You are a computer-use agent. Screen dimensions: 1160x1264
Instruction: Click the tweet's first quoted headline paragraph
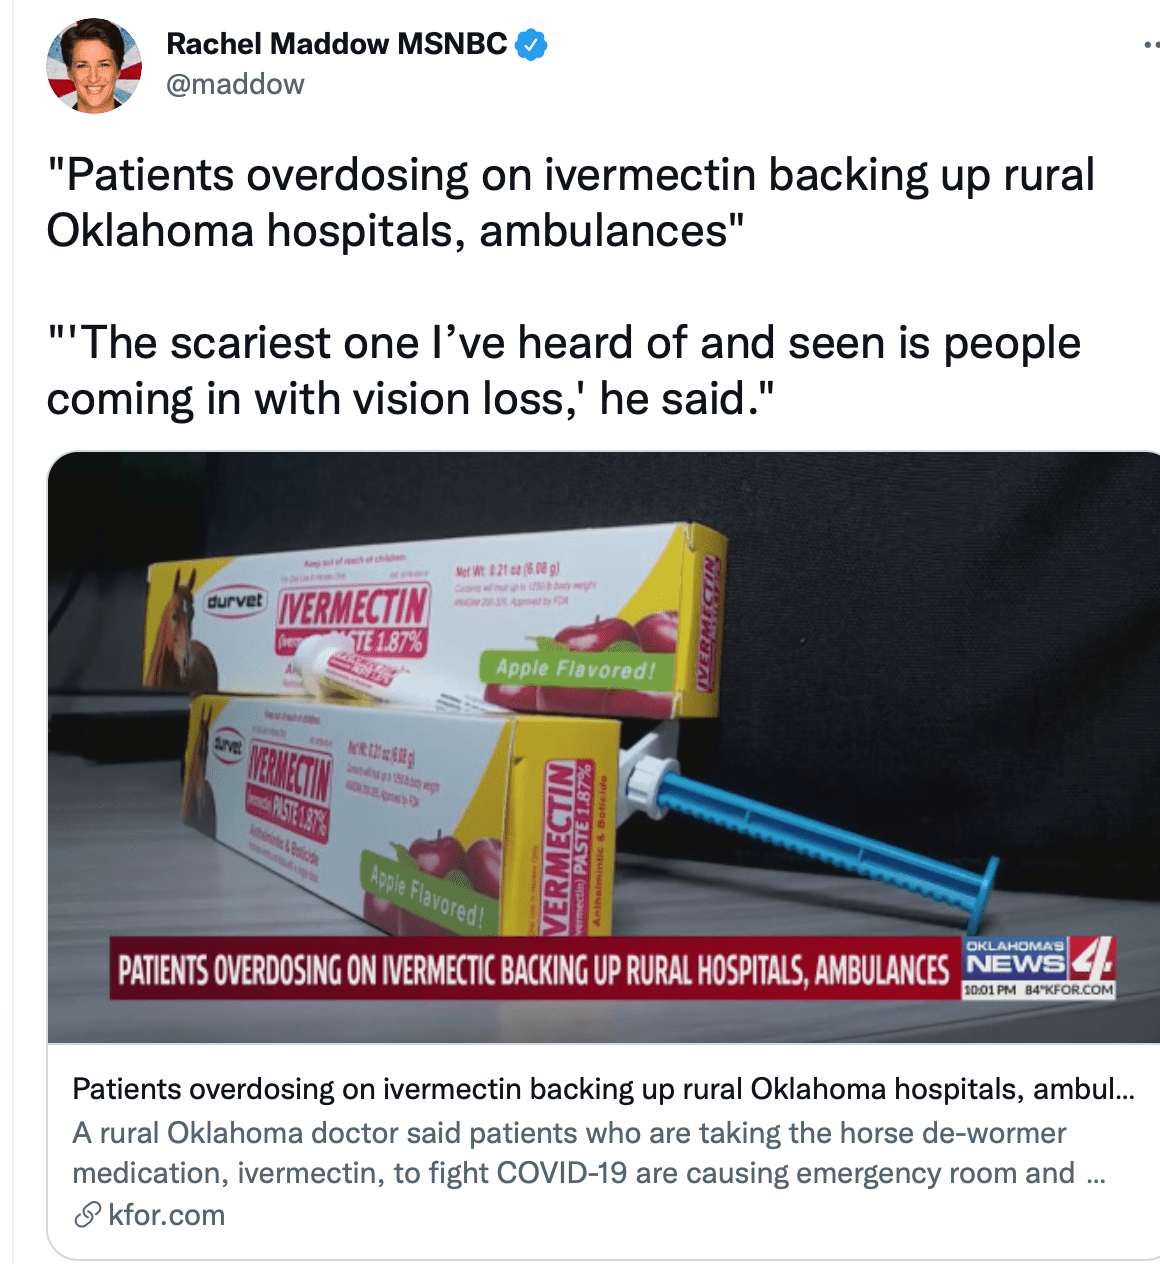pos(571,203)
